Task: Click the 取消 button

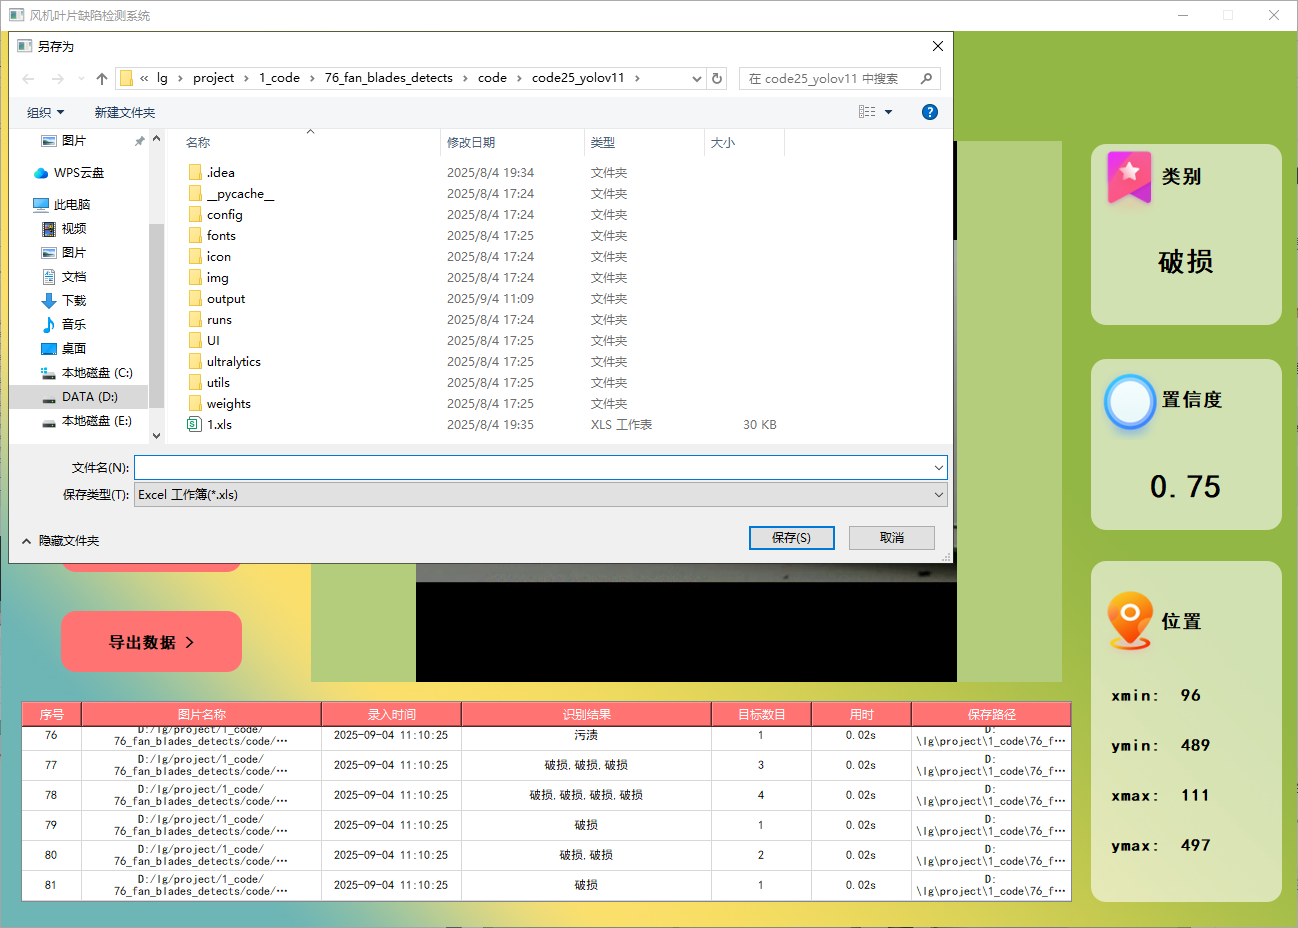Action: 892,537
